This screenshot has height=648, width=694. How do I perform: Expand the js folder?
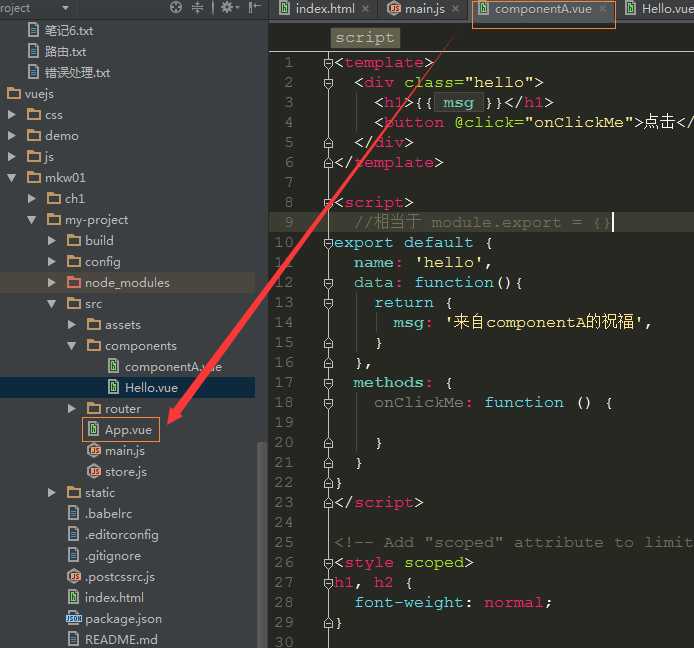12,156
